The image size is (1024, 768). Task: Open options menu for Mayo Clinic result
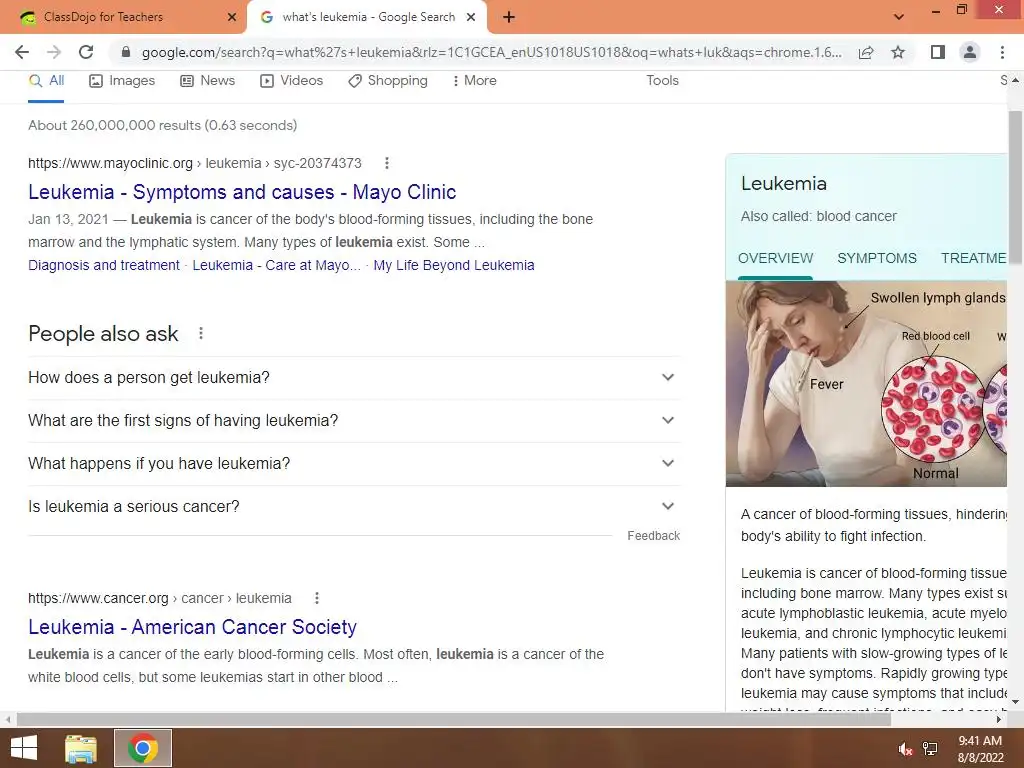pos(387,163)
